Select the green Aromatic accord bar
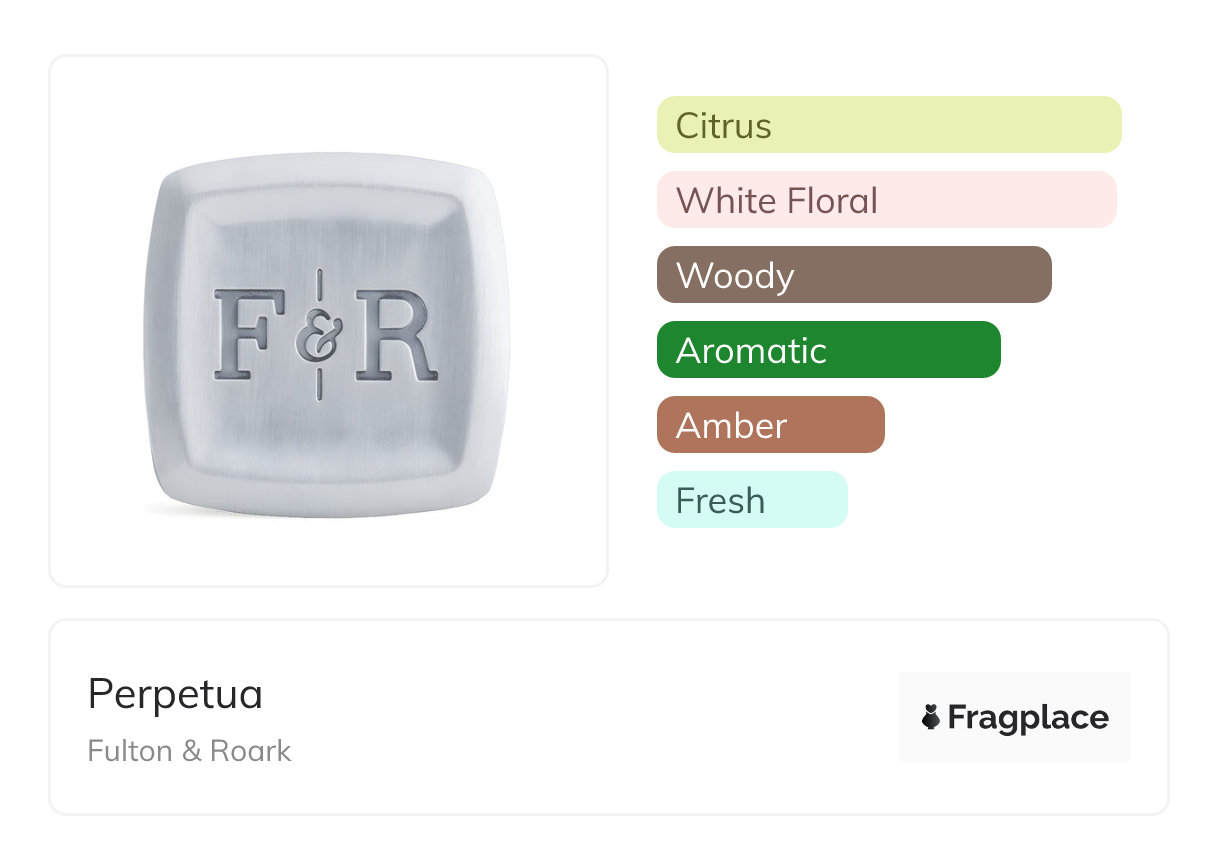Image resolution: width=1218 pixels, height=864 pixels. 828,350
